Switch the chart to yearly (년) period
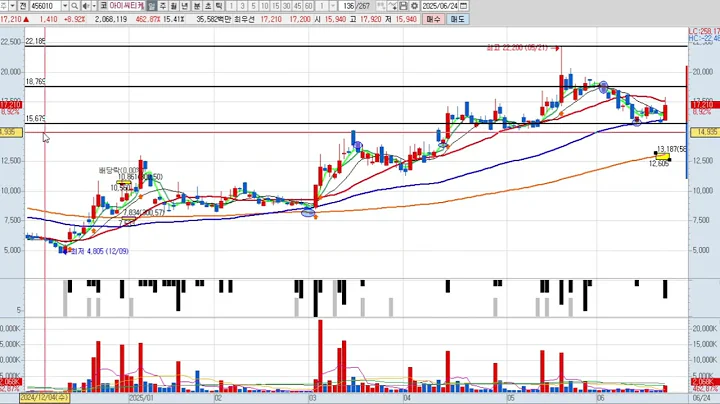This screenshot has height=404, width=720. (x=185, y=6)
